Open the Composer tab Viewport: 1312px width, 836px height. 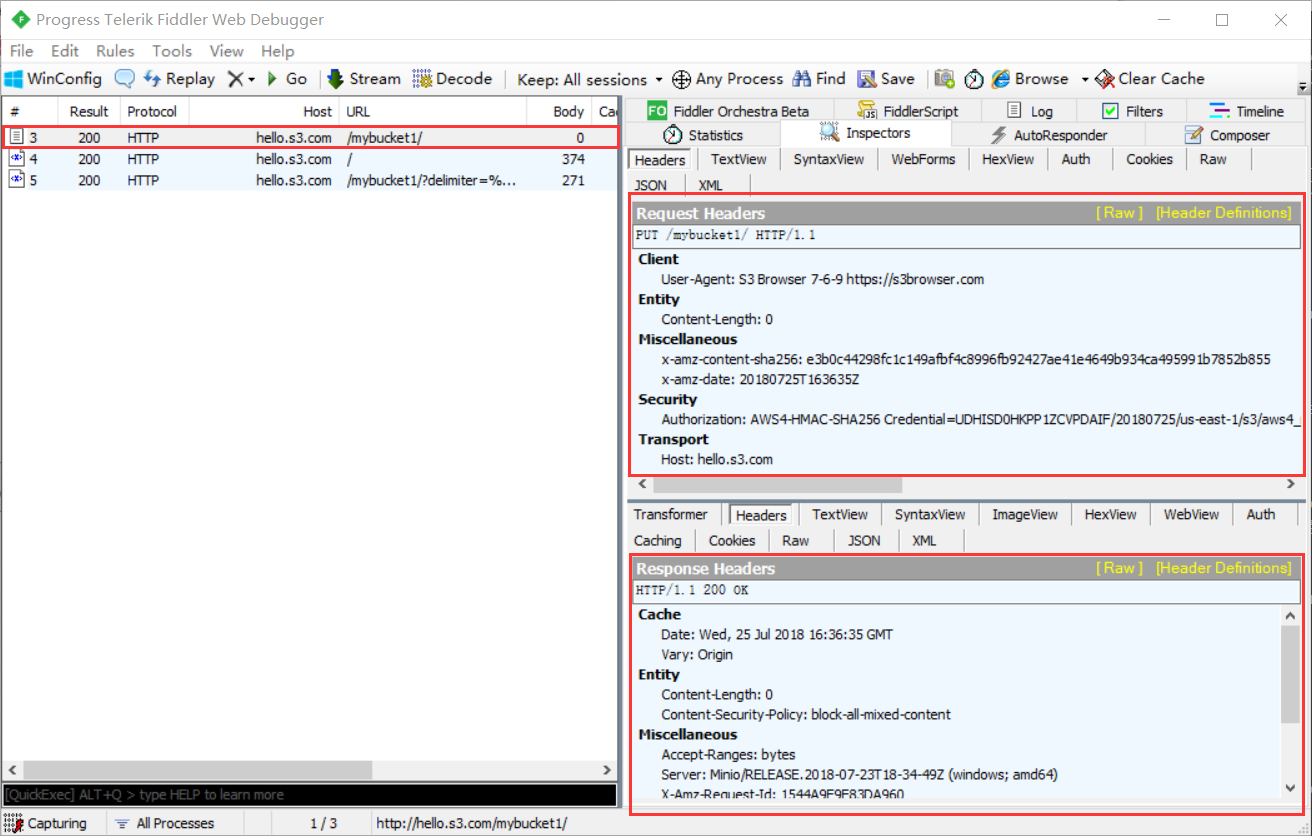(1226, 135)
